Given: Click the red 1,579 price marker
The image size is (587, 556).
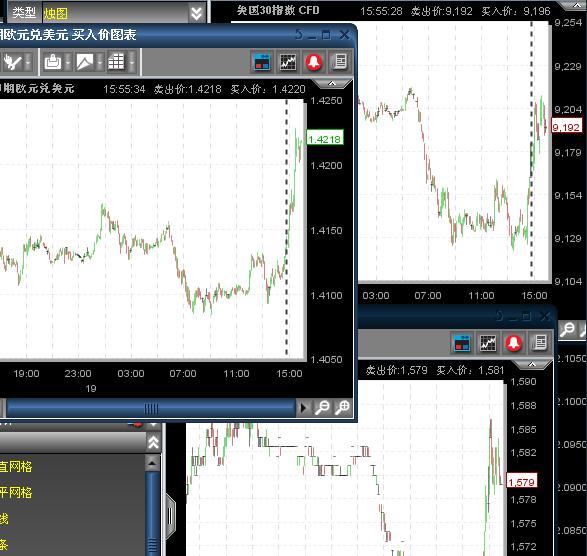Looking at the screenshot, I should click(x=522, y=482).
